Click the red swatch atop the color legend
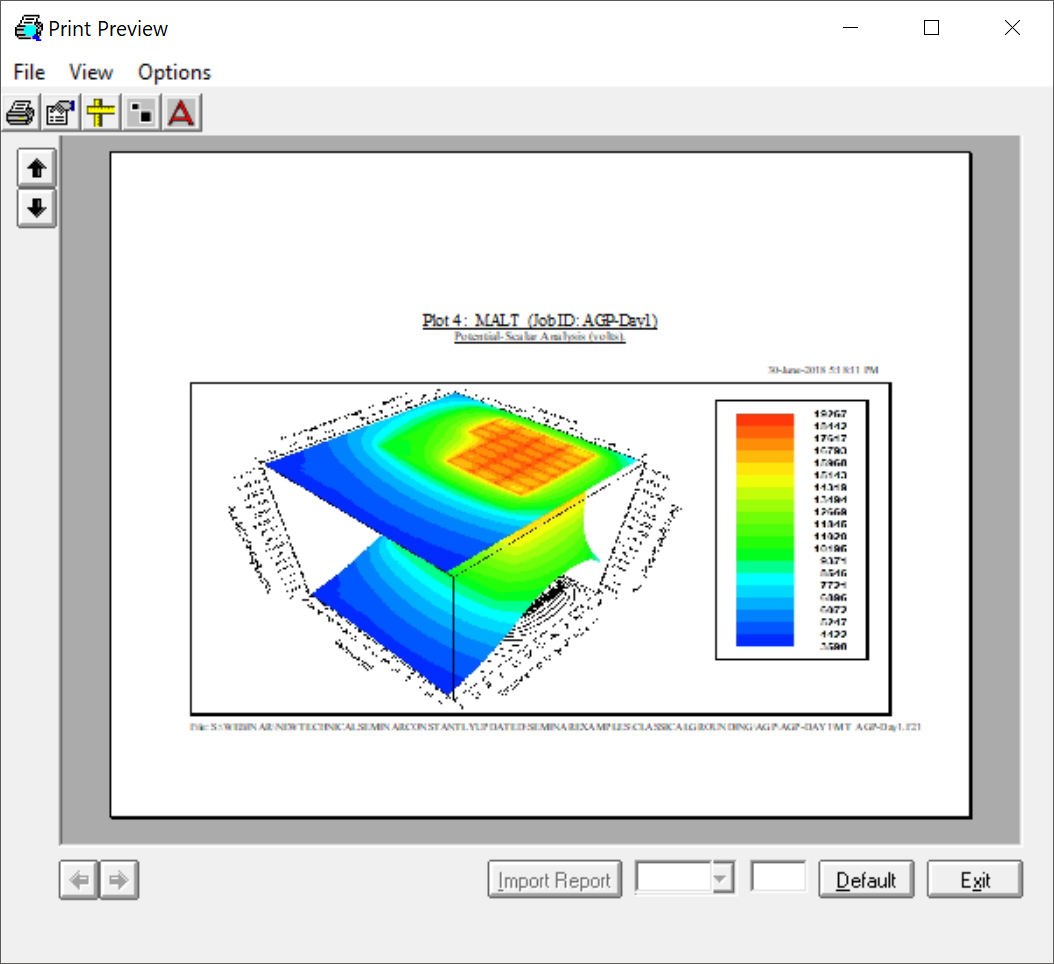The width and height of the screenshot is (1054, 964). 764,420
